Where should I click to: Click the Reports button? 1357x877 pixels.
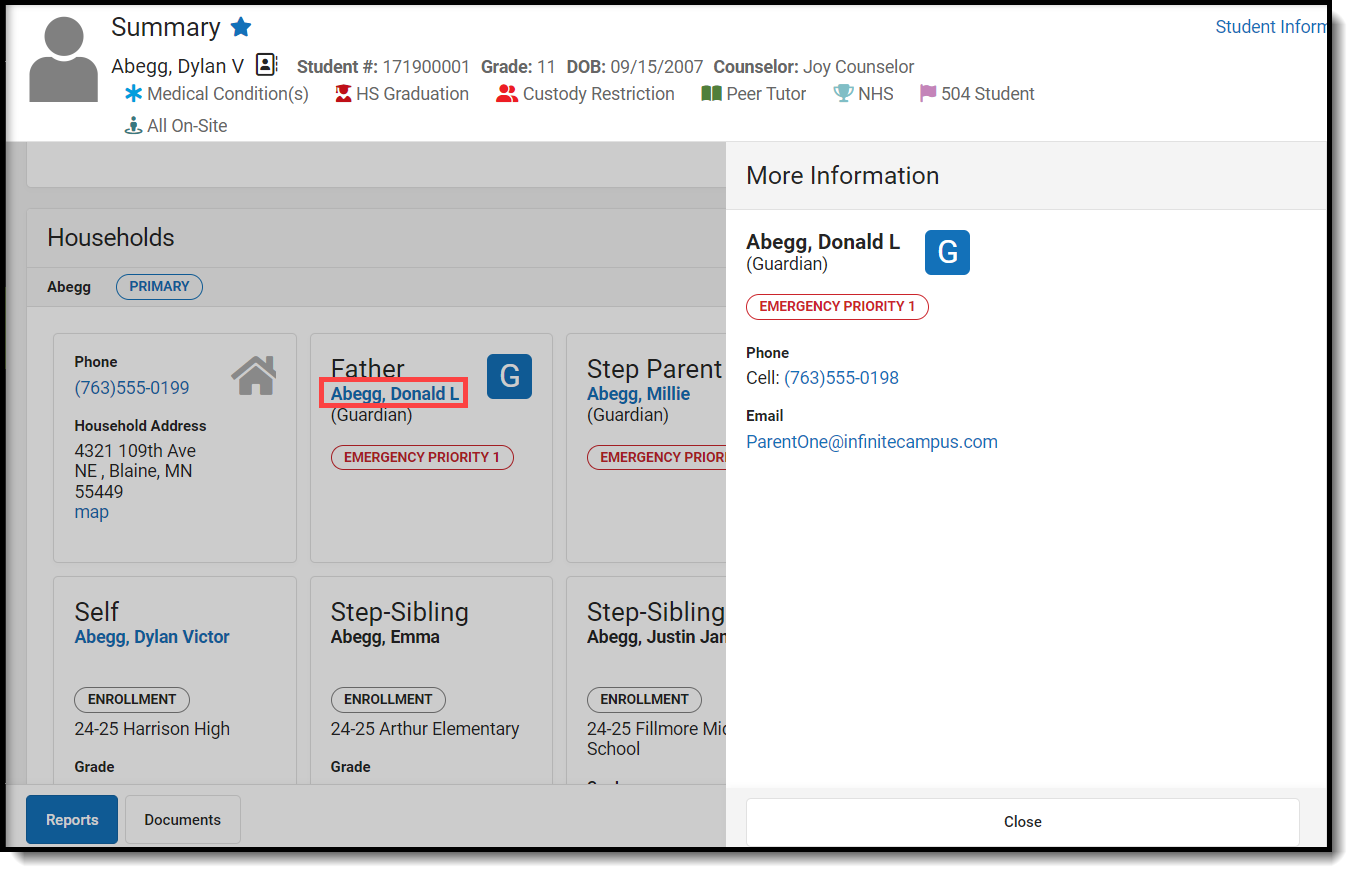coord(72,820)
